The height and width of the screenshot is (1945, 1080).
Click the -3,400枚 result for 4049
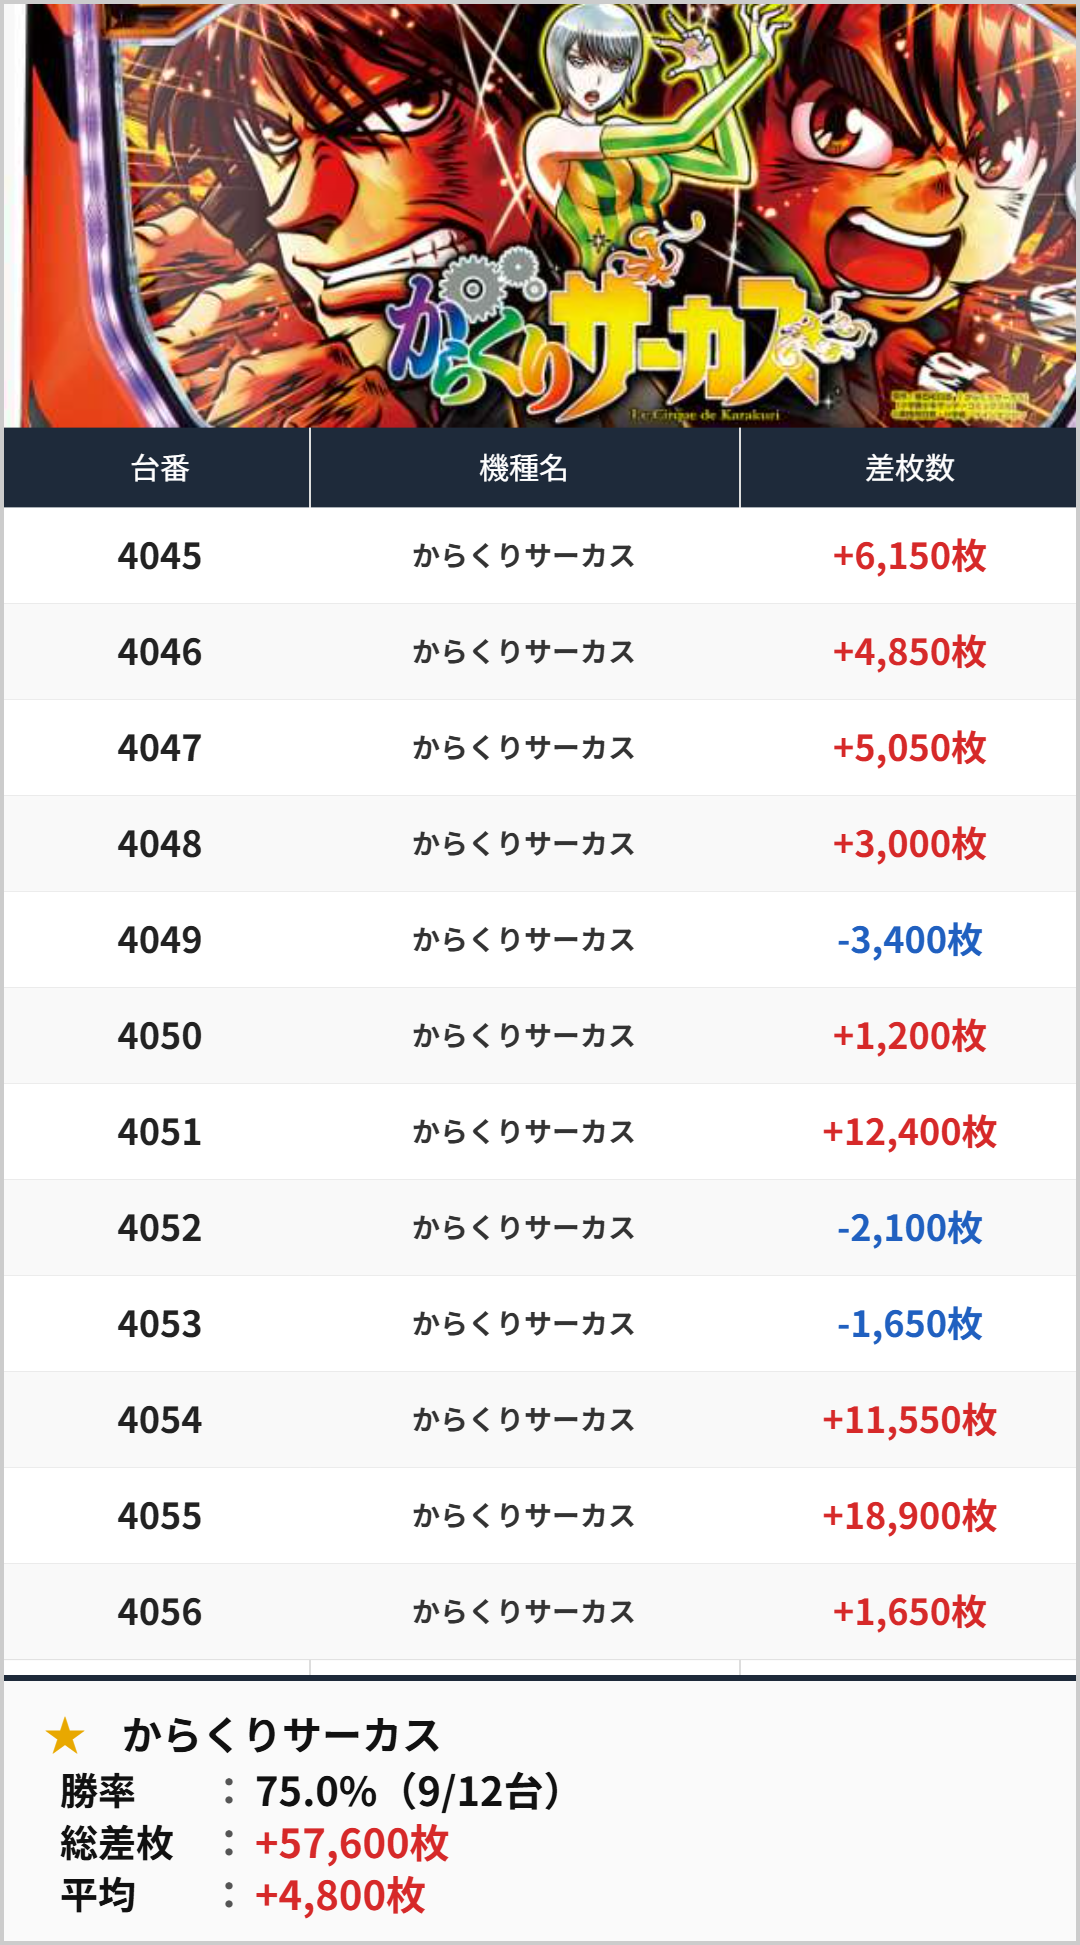(909, 940)
